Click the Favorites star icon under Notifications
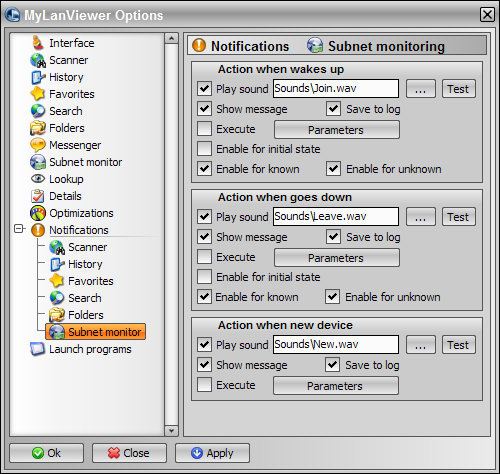The image size is (500, 474). click(57, 281)
